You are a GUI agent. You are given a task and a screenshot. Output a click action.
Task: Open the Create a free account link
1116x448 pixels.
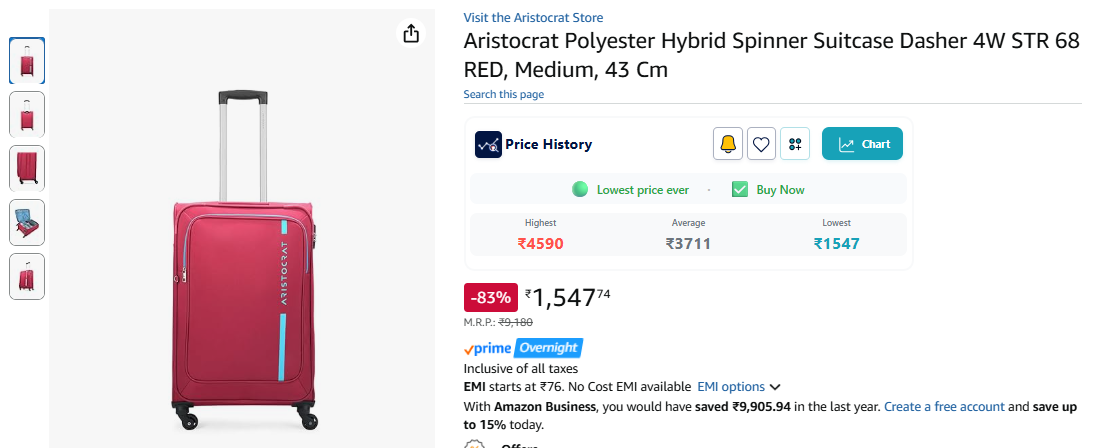(943, 407)
